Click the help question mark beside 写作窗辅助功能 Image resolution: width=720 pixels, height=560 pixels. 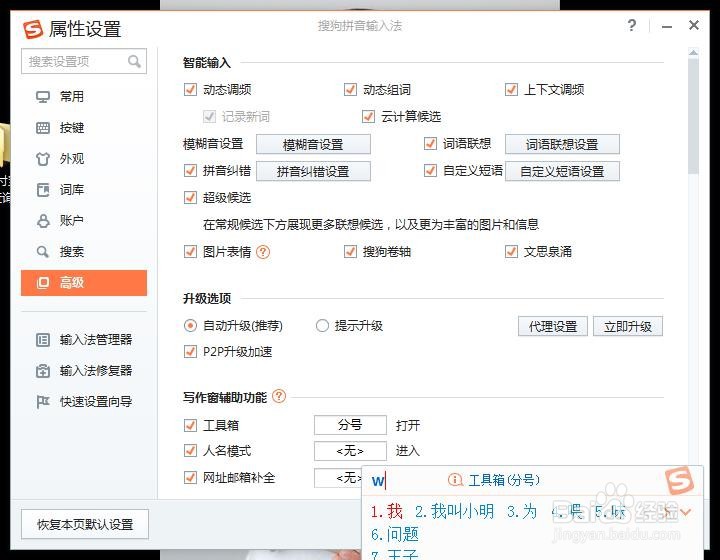pyautogui.click(x=279, y=396)
